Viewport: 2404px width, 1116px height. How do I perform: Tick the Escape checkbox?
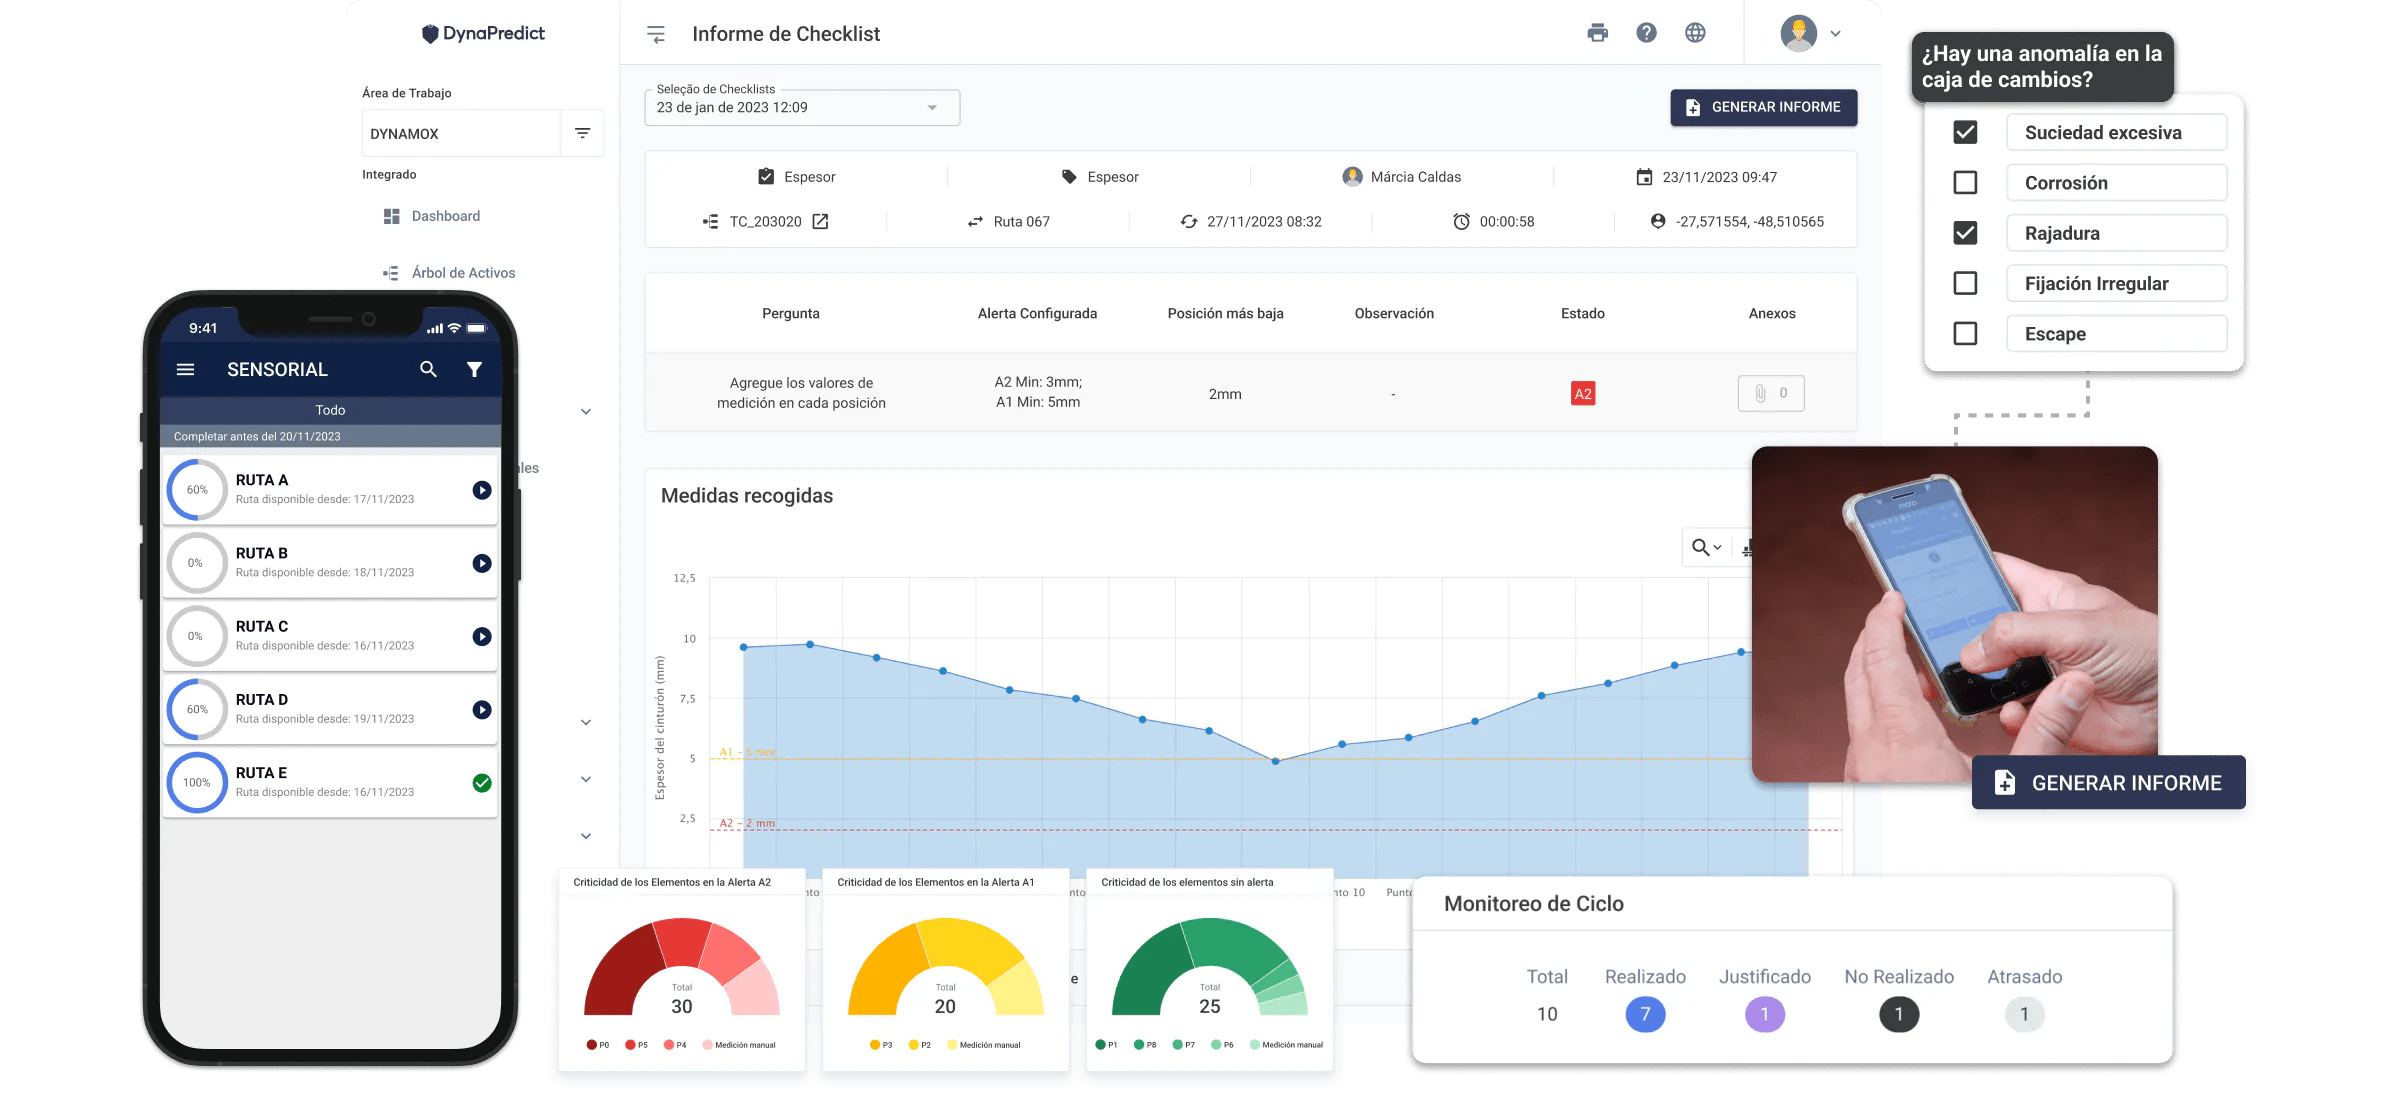[x=1965, y=334]
